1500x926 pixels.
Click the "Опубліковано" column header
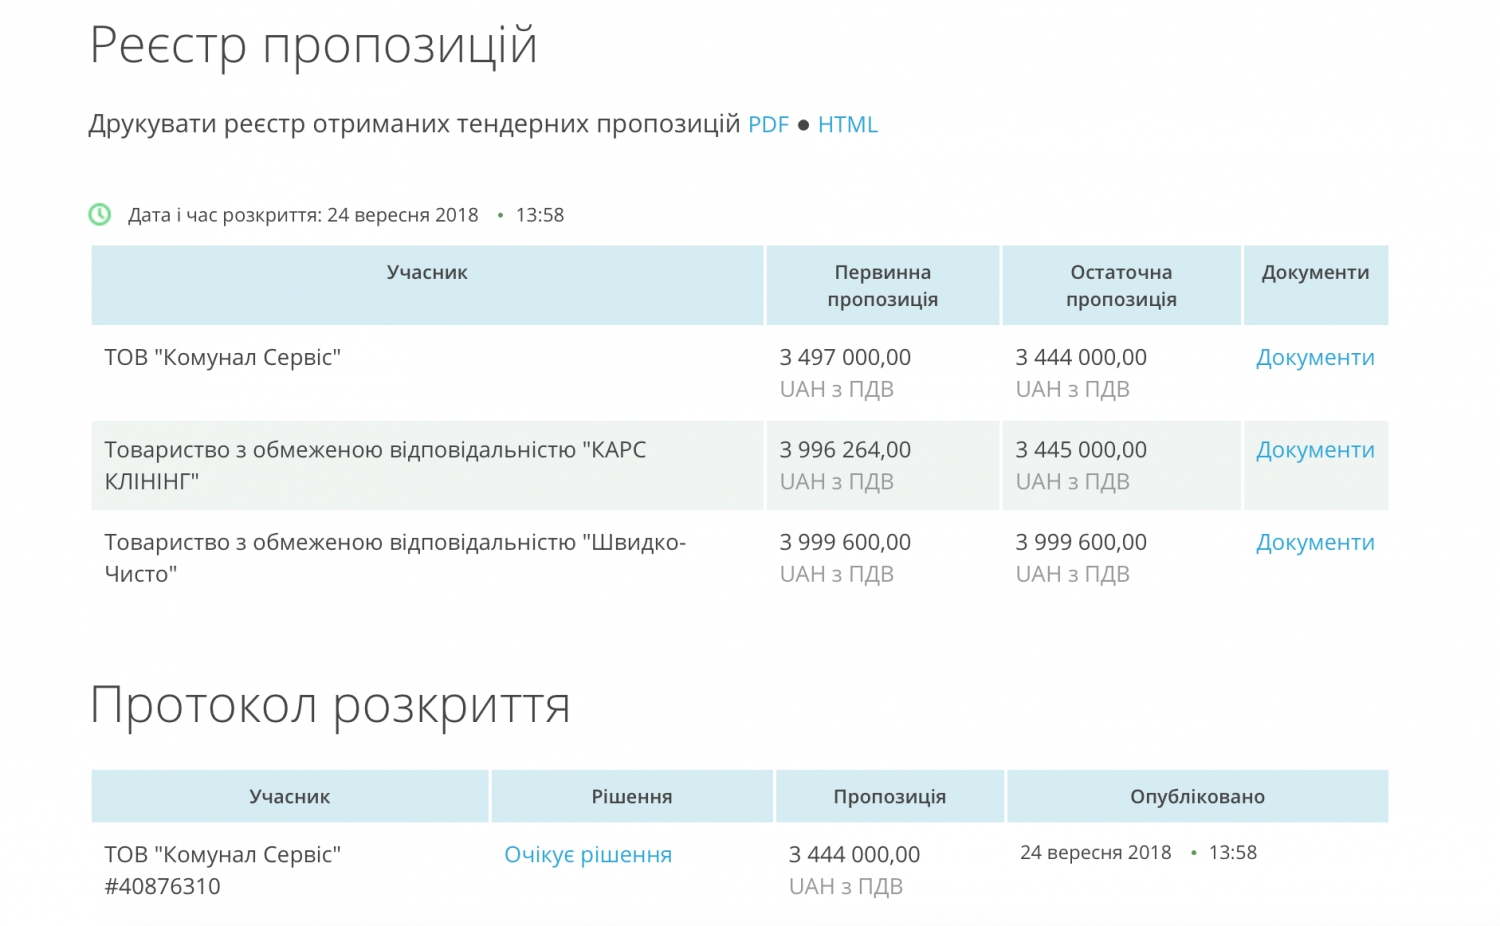click(x=1196, y=797)
